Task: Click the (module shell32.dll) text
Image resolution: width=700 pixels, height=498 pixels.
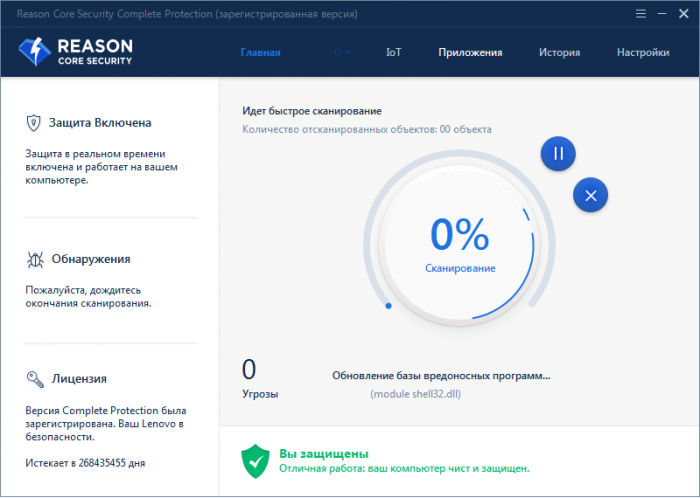Action: pyautogui.click(x=416, y=394)
